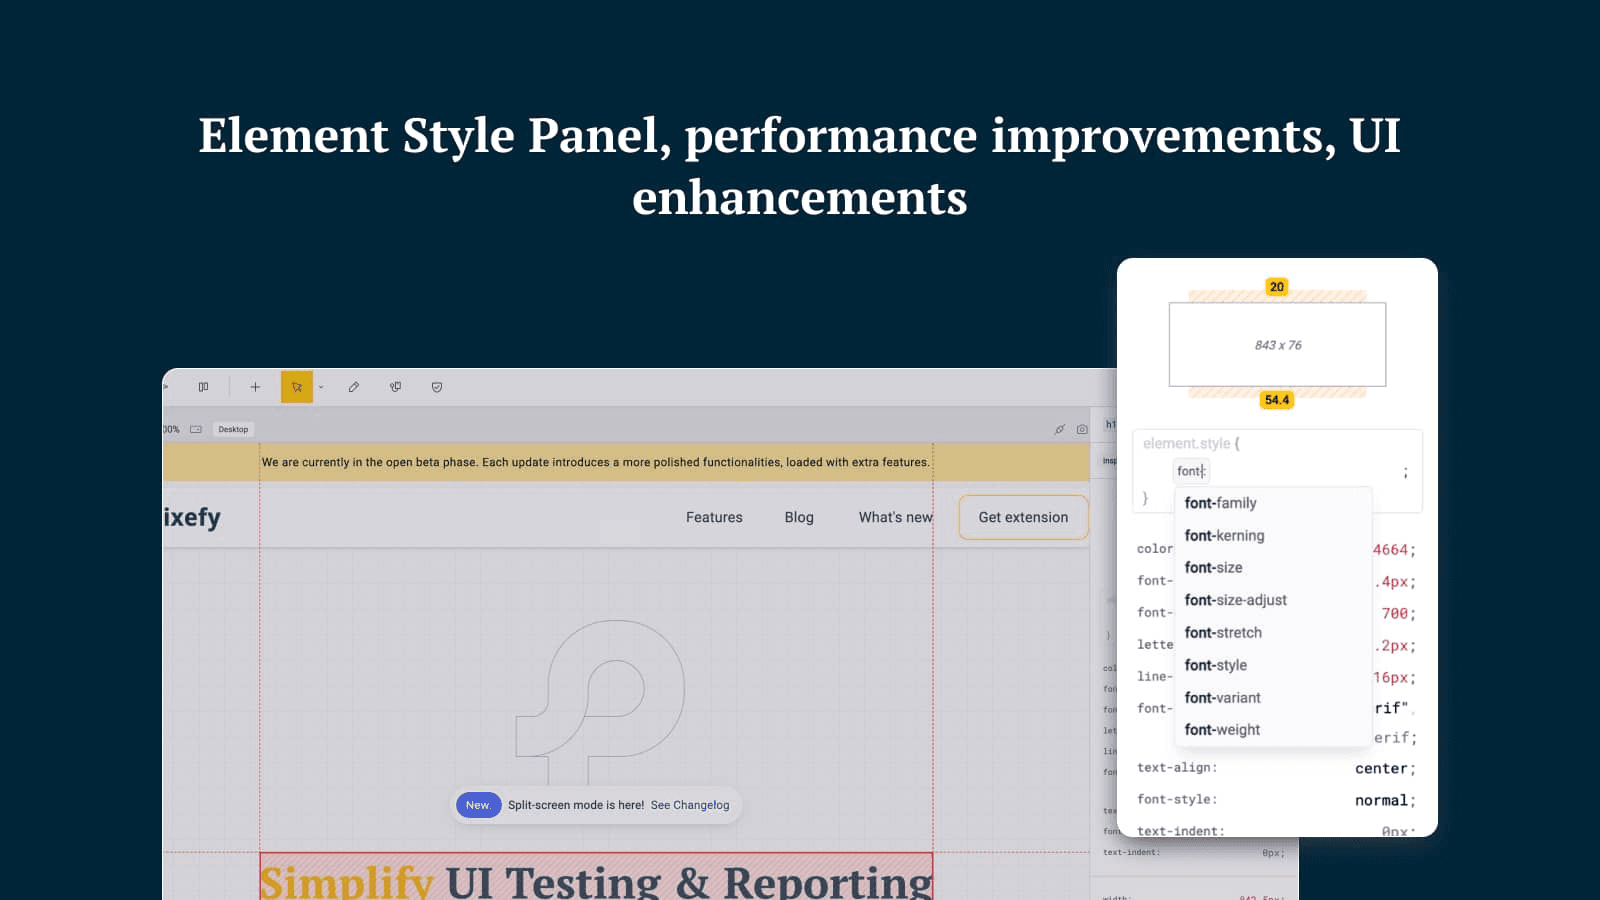The width and height of the screenshot is (1600, 900).
Task: Click the top margin value 20 badge
Action: click(1276, 287)
